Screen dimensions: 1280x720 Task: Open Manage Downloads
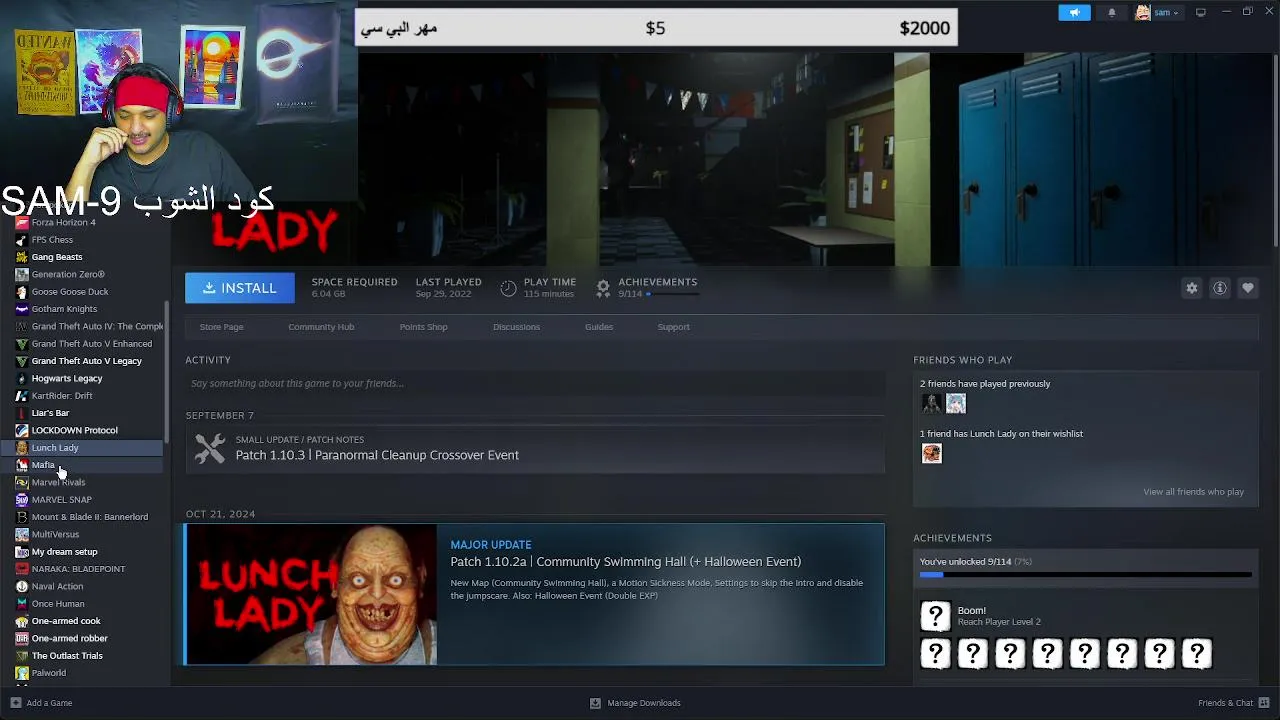tap(635, 703)
